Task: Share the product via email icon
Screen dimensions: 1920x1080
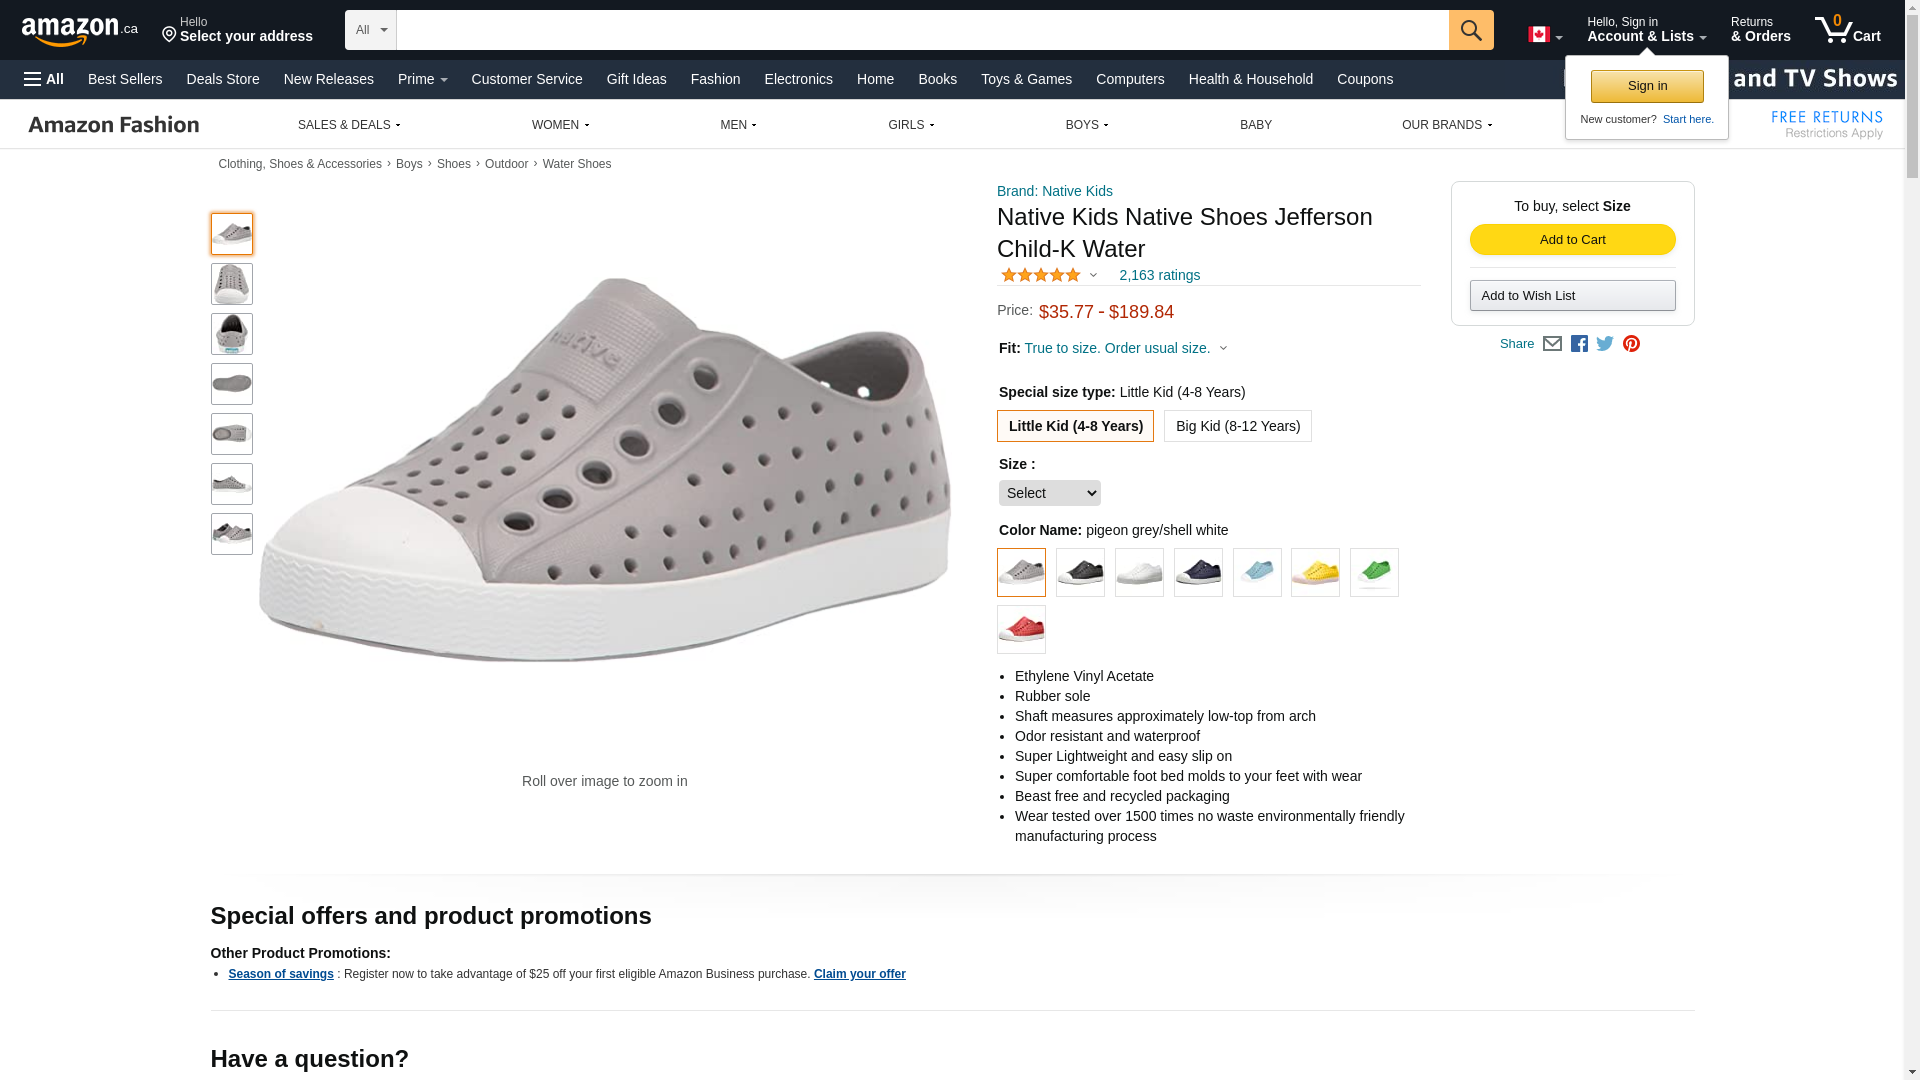Action: 1552,344
